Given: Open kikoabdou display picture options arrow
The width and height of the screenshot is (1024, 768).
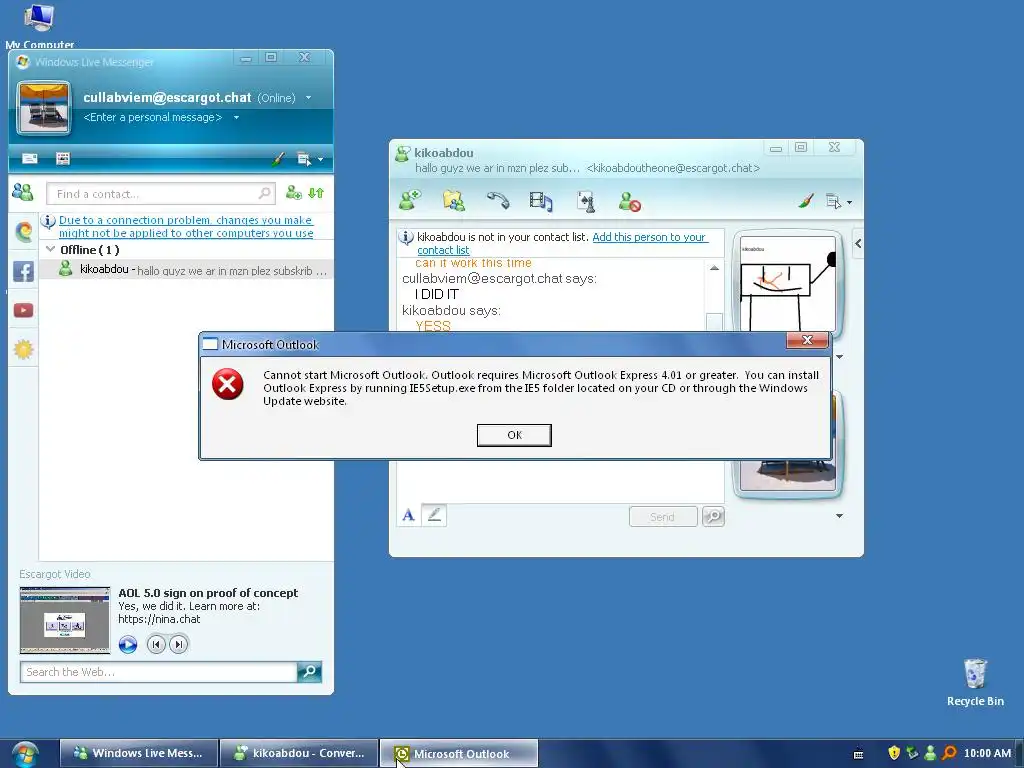Looking at the screenshot, I should click(x=839, y=357).
